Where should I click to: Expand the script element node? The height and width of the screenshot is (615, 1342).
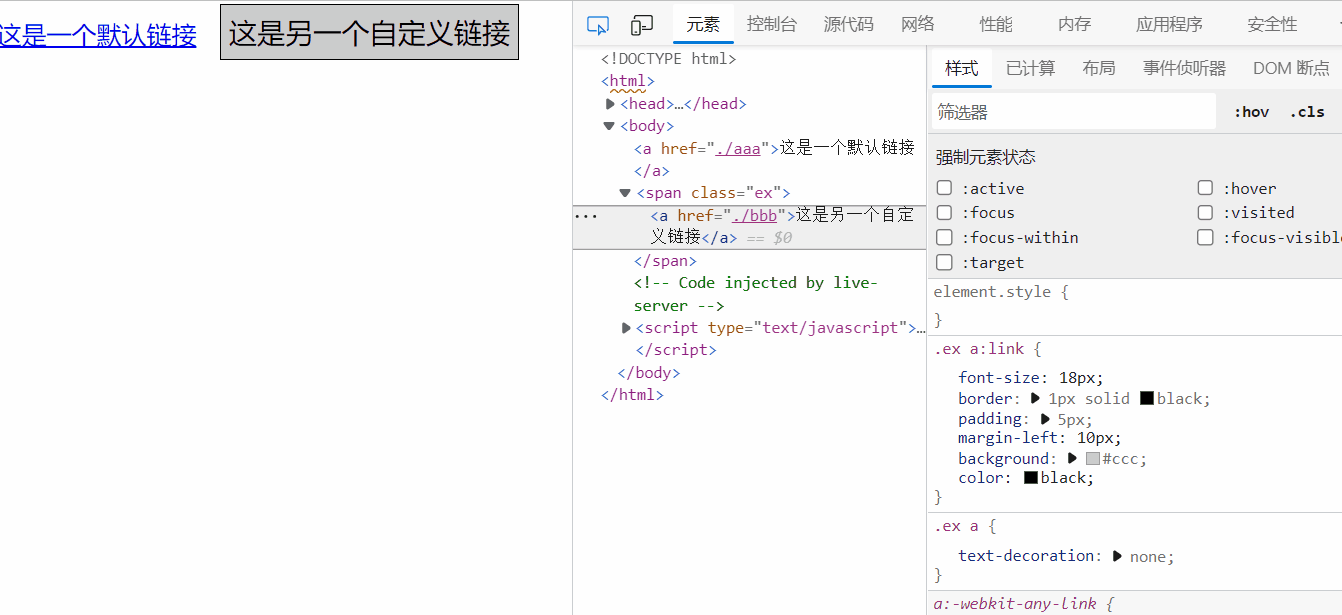626,328
